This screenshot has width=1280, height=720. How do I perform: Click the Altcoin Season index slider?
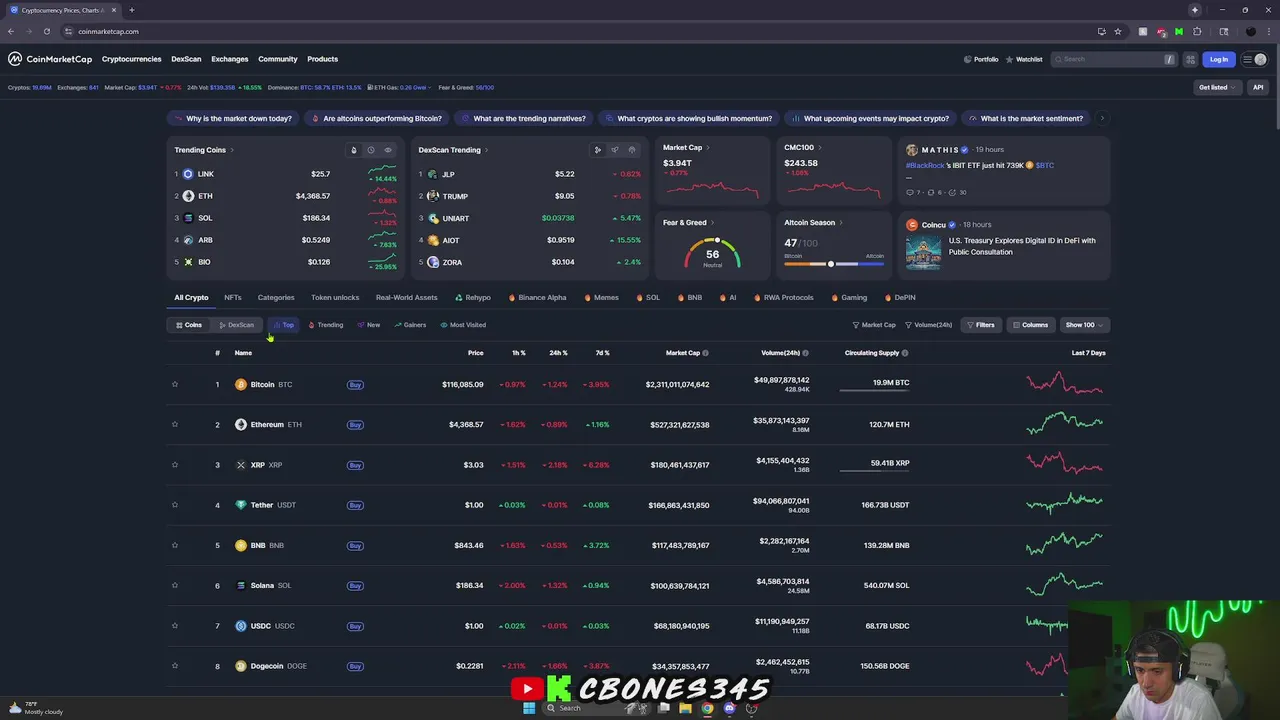pyautogui.click(x=833, y=264)
